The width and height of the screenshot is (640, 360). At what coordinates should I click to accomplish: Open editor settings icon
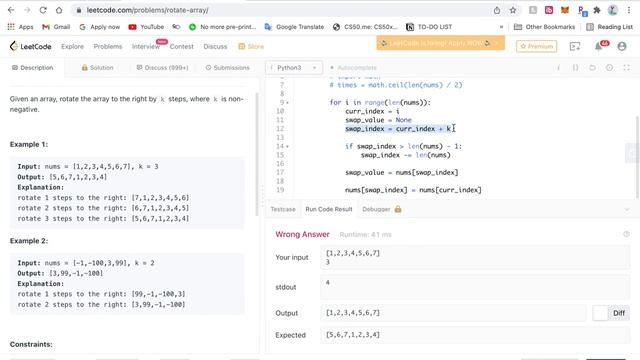click(x=609, y=68)
